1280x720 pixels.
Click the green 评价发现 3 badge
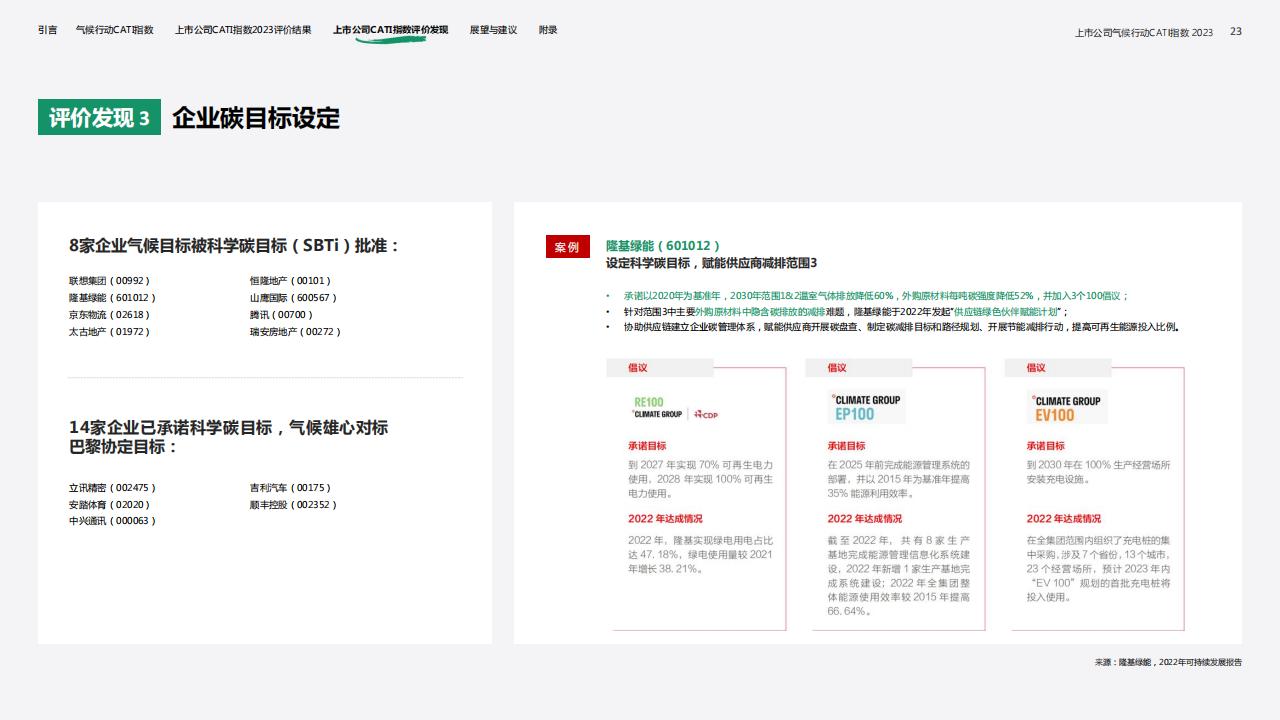(99, 118)
